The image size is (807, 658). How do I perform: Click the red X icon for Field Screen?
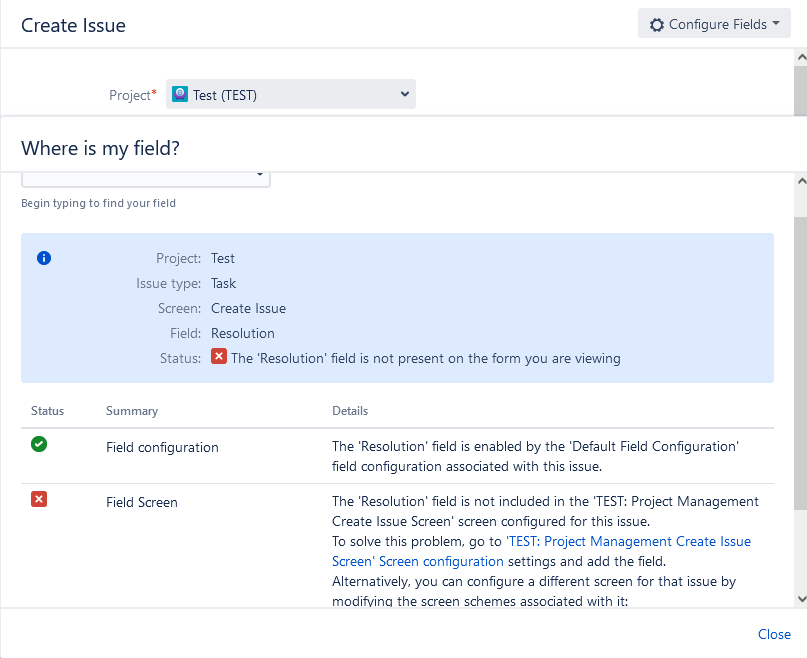tap(39, 499)
